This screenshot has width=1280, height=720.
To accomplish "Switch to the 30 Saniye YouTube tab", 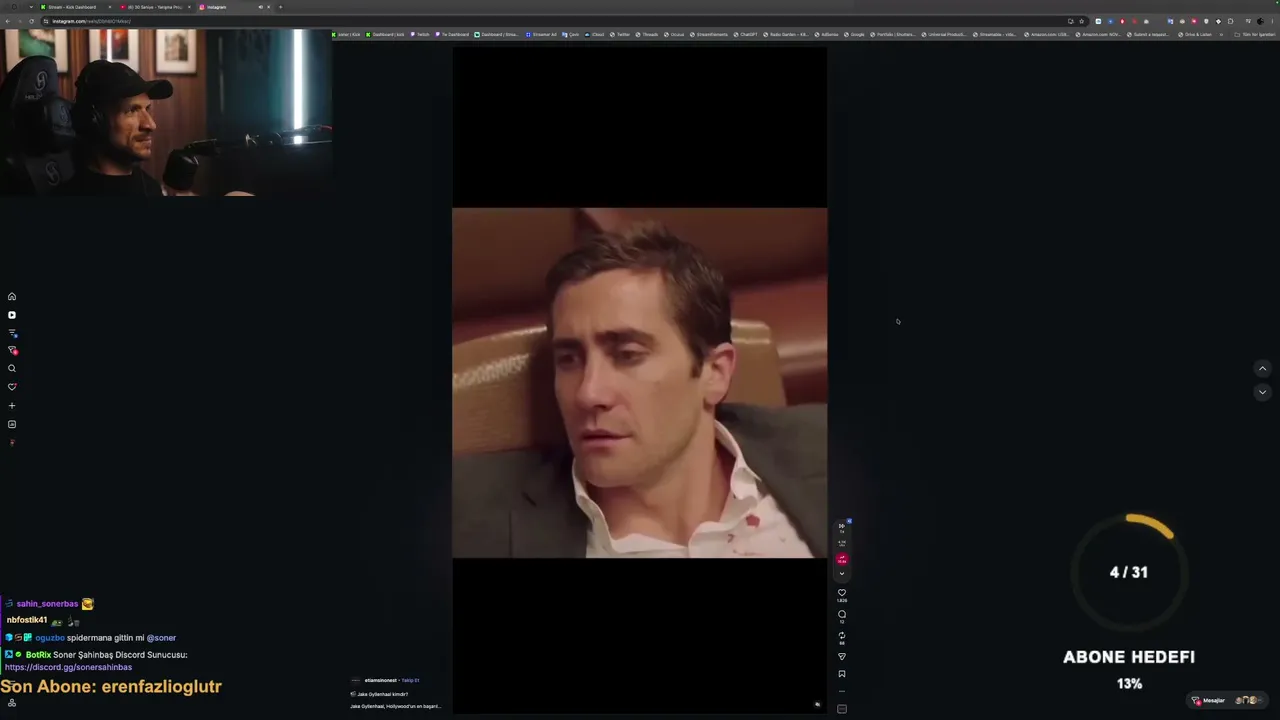I will click(x=155, y=7).
